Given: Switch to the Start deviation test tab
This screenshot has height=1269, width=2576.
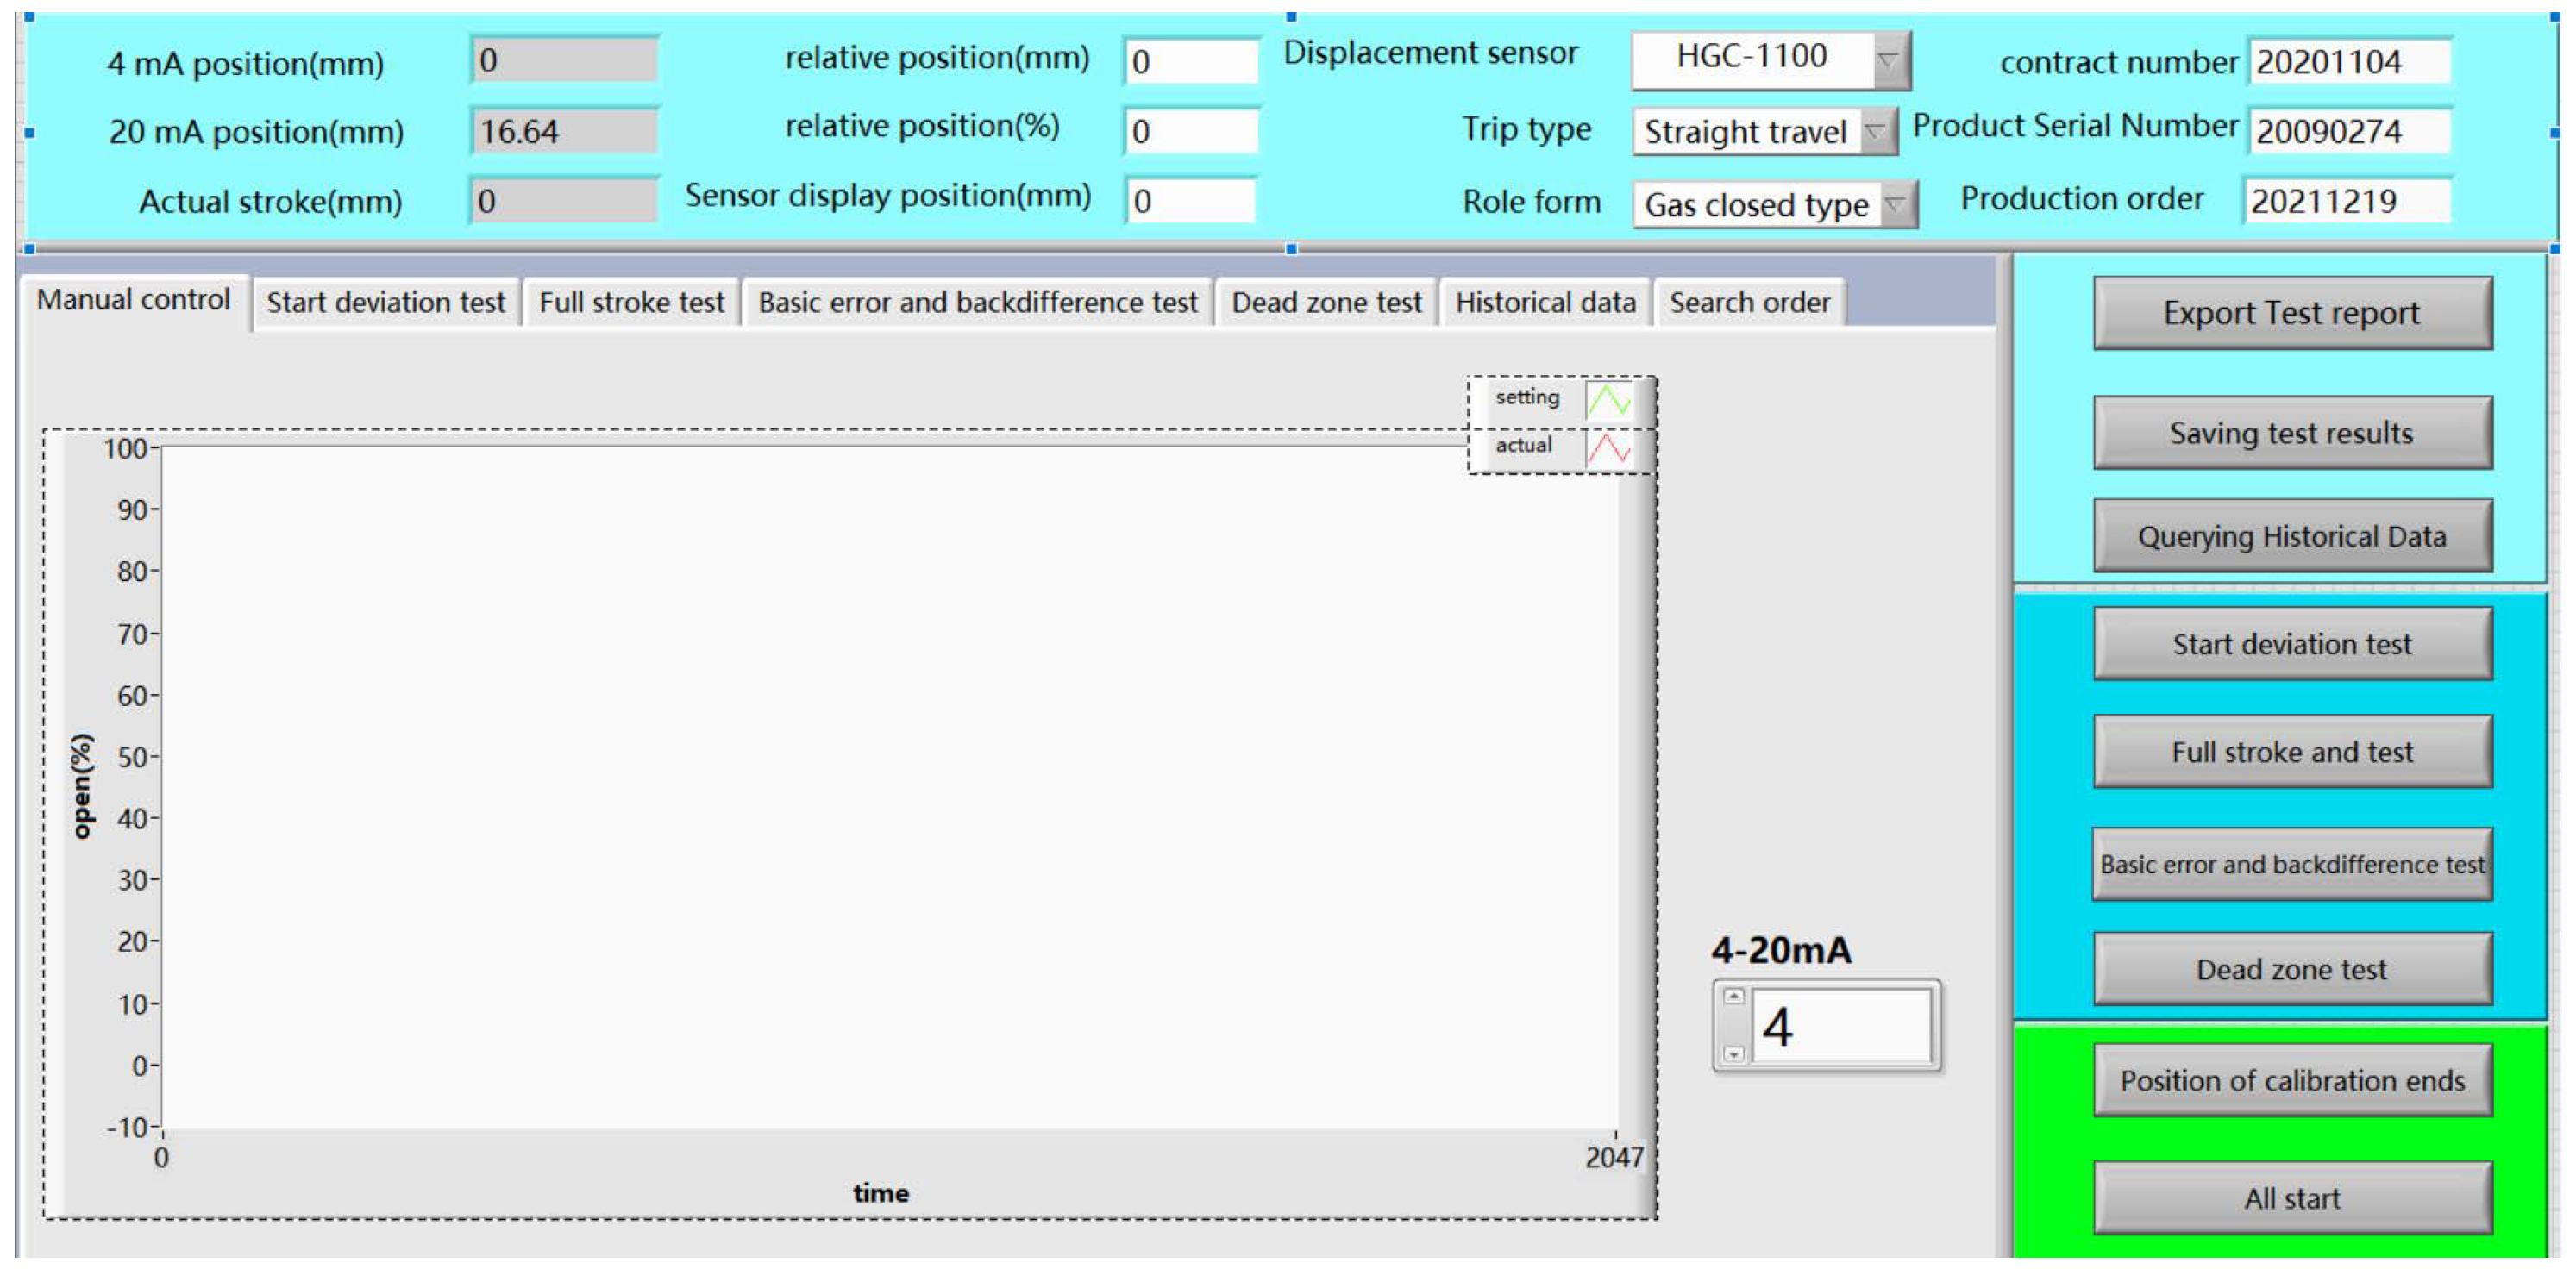Looking at the screenshot, I should [385, 302].
